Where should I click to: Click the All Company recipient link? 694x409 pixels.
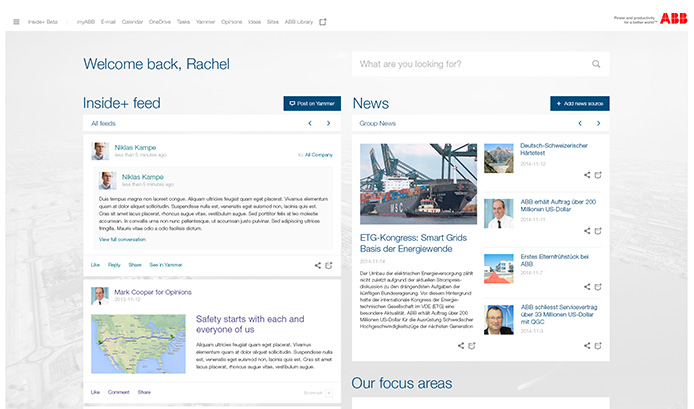pos(319,155)
